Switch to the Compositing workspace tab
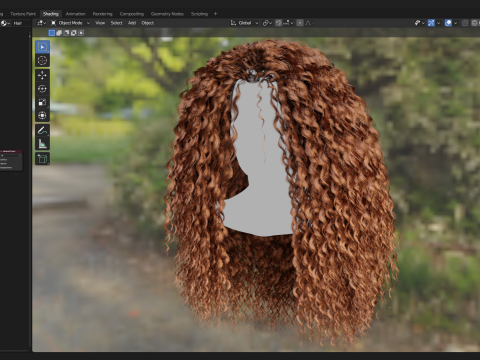Viewport: 480px width, 360px height. coord(132,14)
